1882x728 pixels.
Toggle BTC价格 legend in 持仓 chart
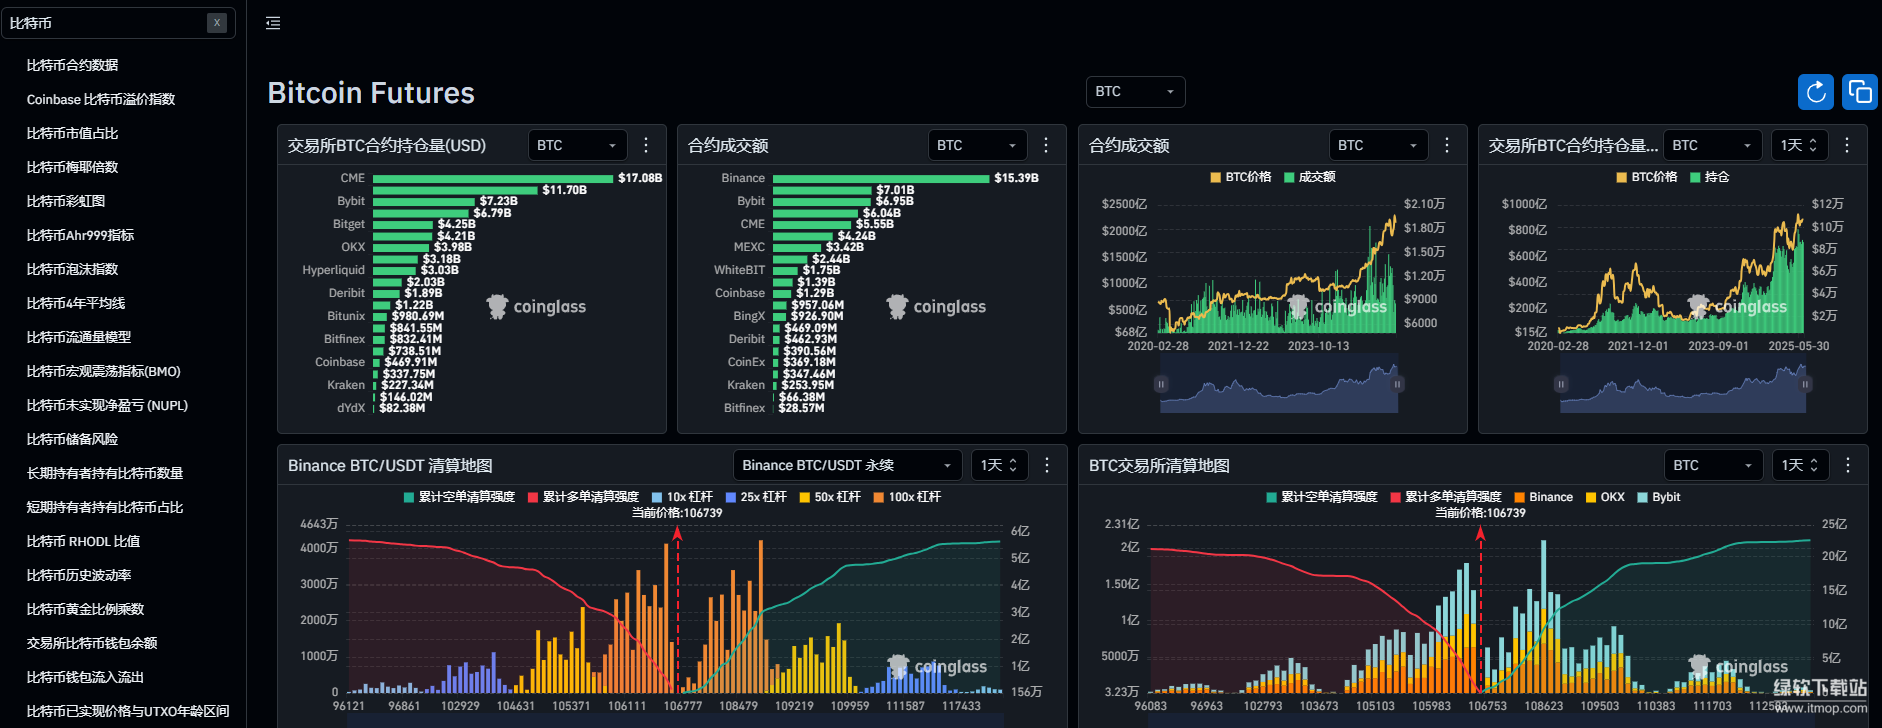click(x=1646, y=177)
